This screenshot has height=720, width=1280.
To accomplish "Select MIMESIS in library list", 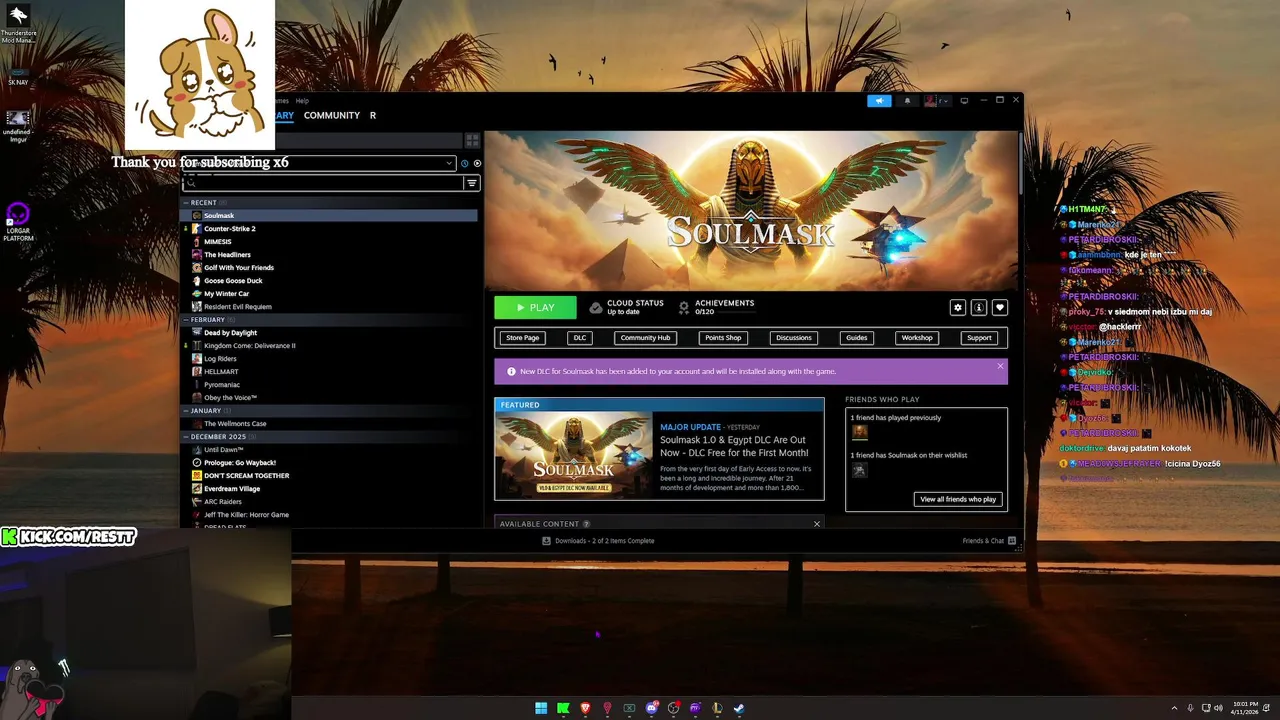I will (x=218, y=242).
